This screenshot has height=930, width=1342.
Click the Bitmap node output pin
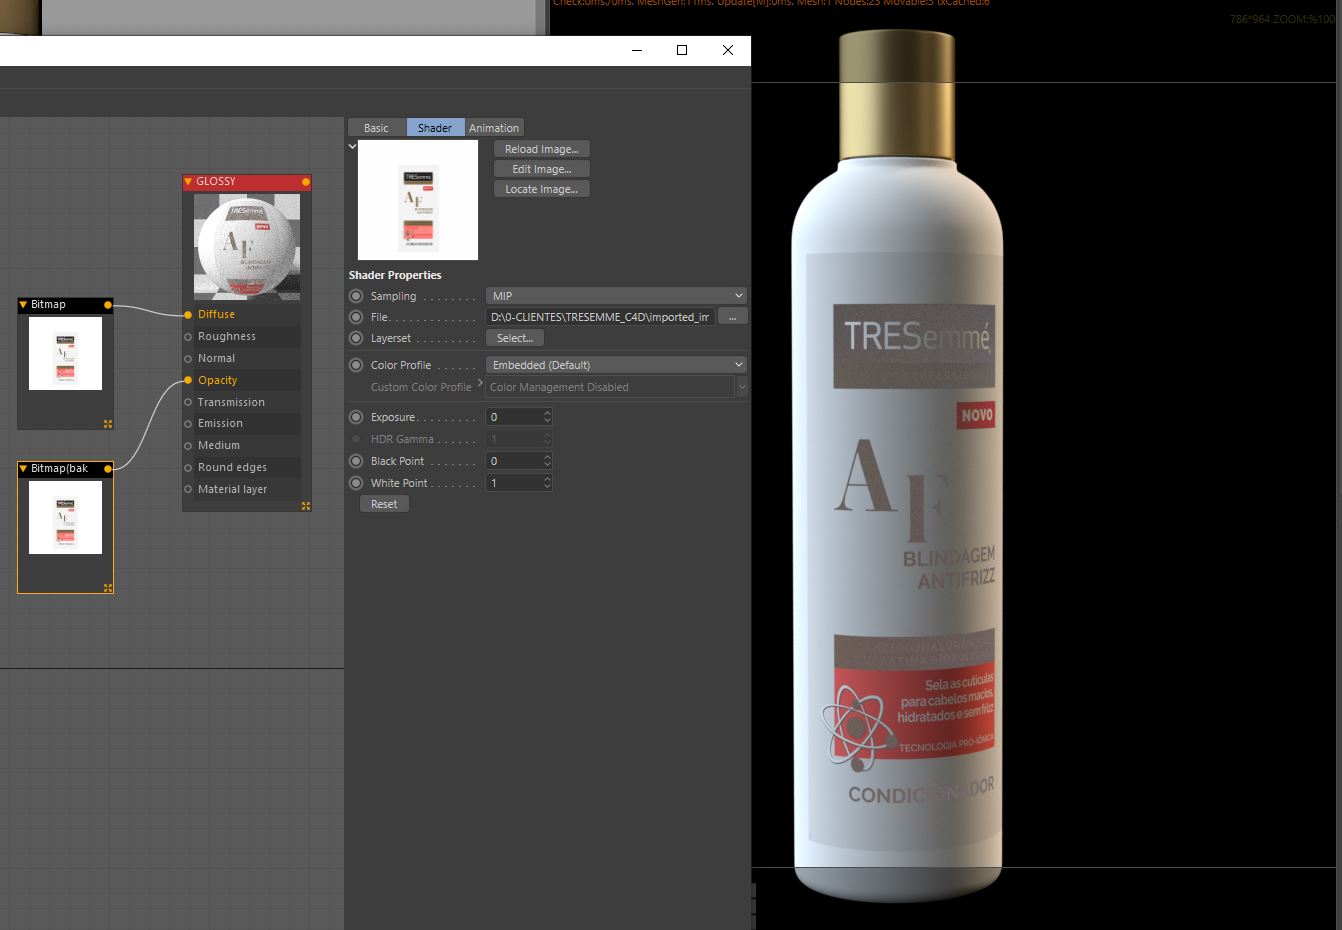pos(108,305)
